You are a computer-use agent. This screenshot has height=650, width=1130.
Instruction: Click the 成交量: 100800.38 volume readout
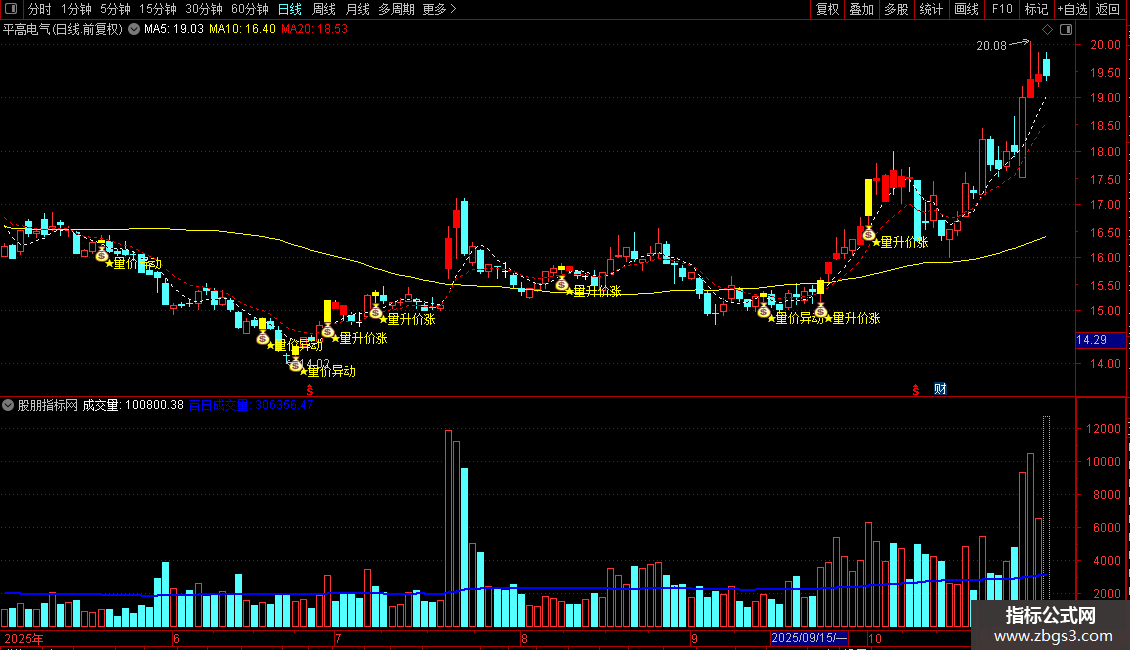pos(133,405)
